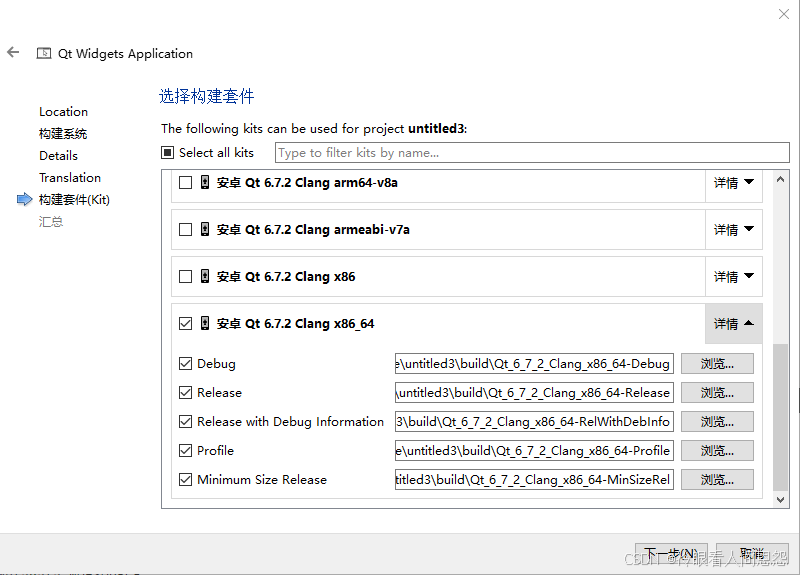The height and width of the screenshot is (575, 800).
Task: Click the 下一步(N) next button
Action: pos(671,554)
